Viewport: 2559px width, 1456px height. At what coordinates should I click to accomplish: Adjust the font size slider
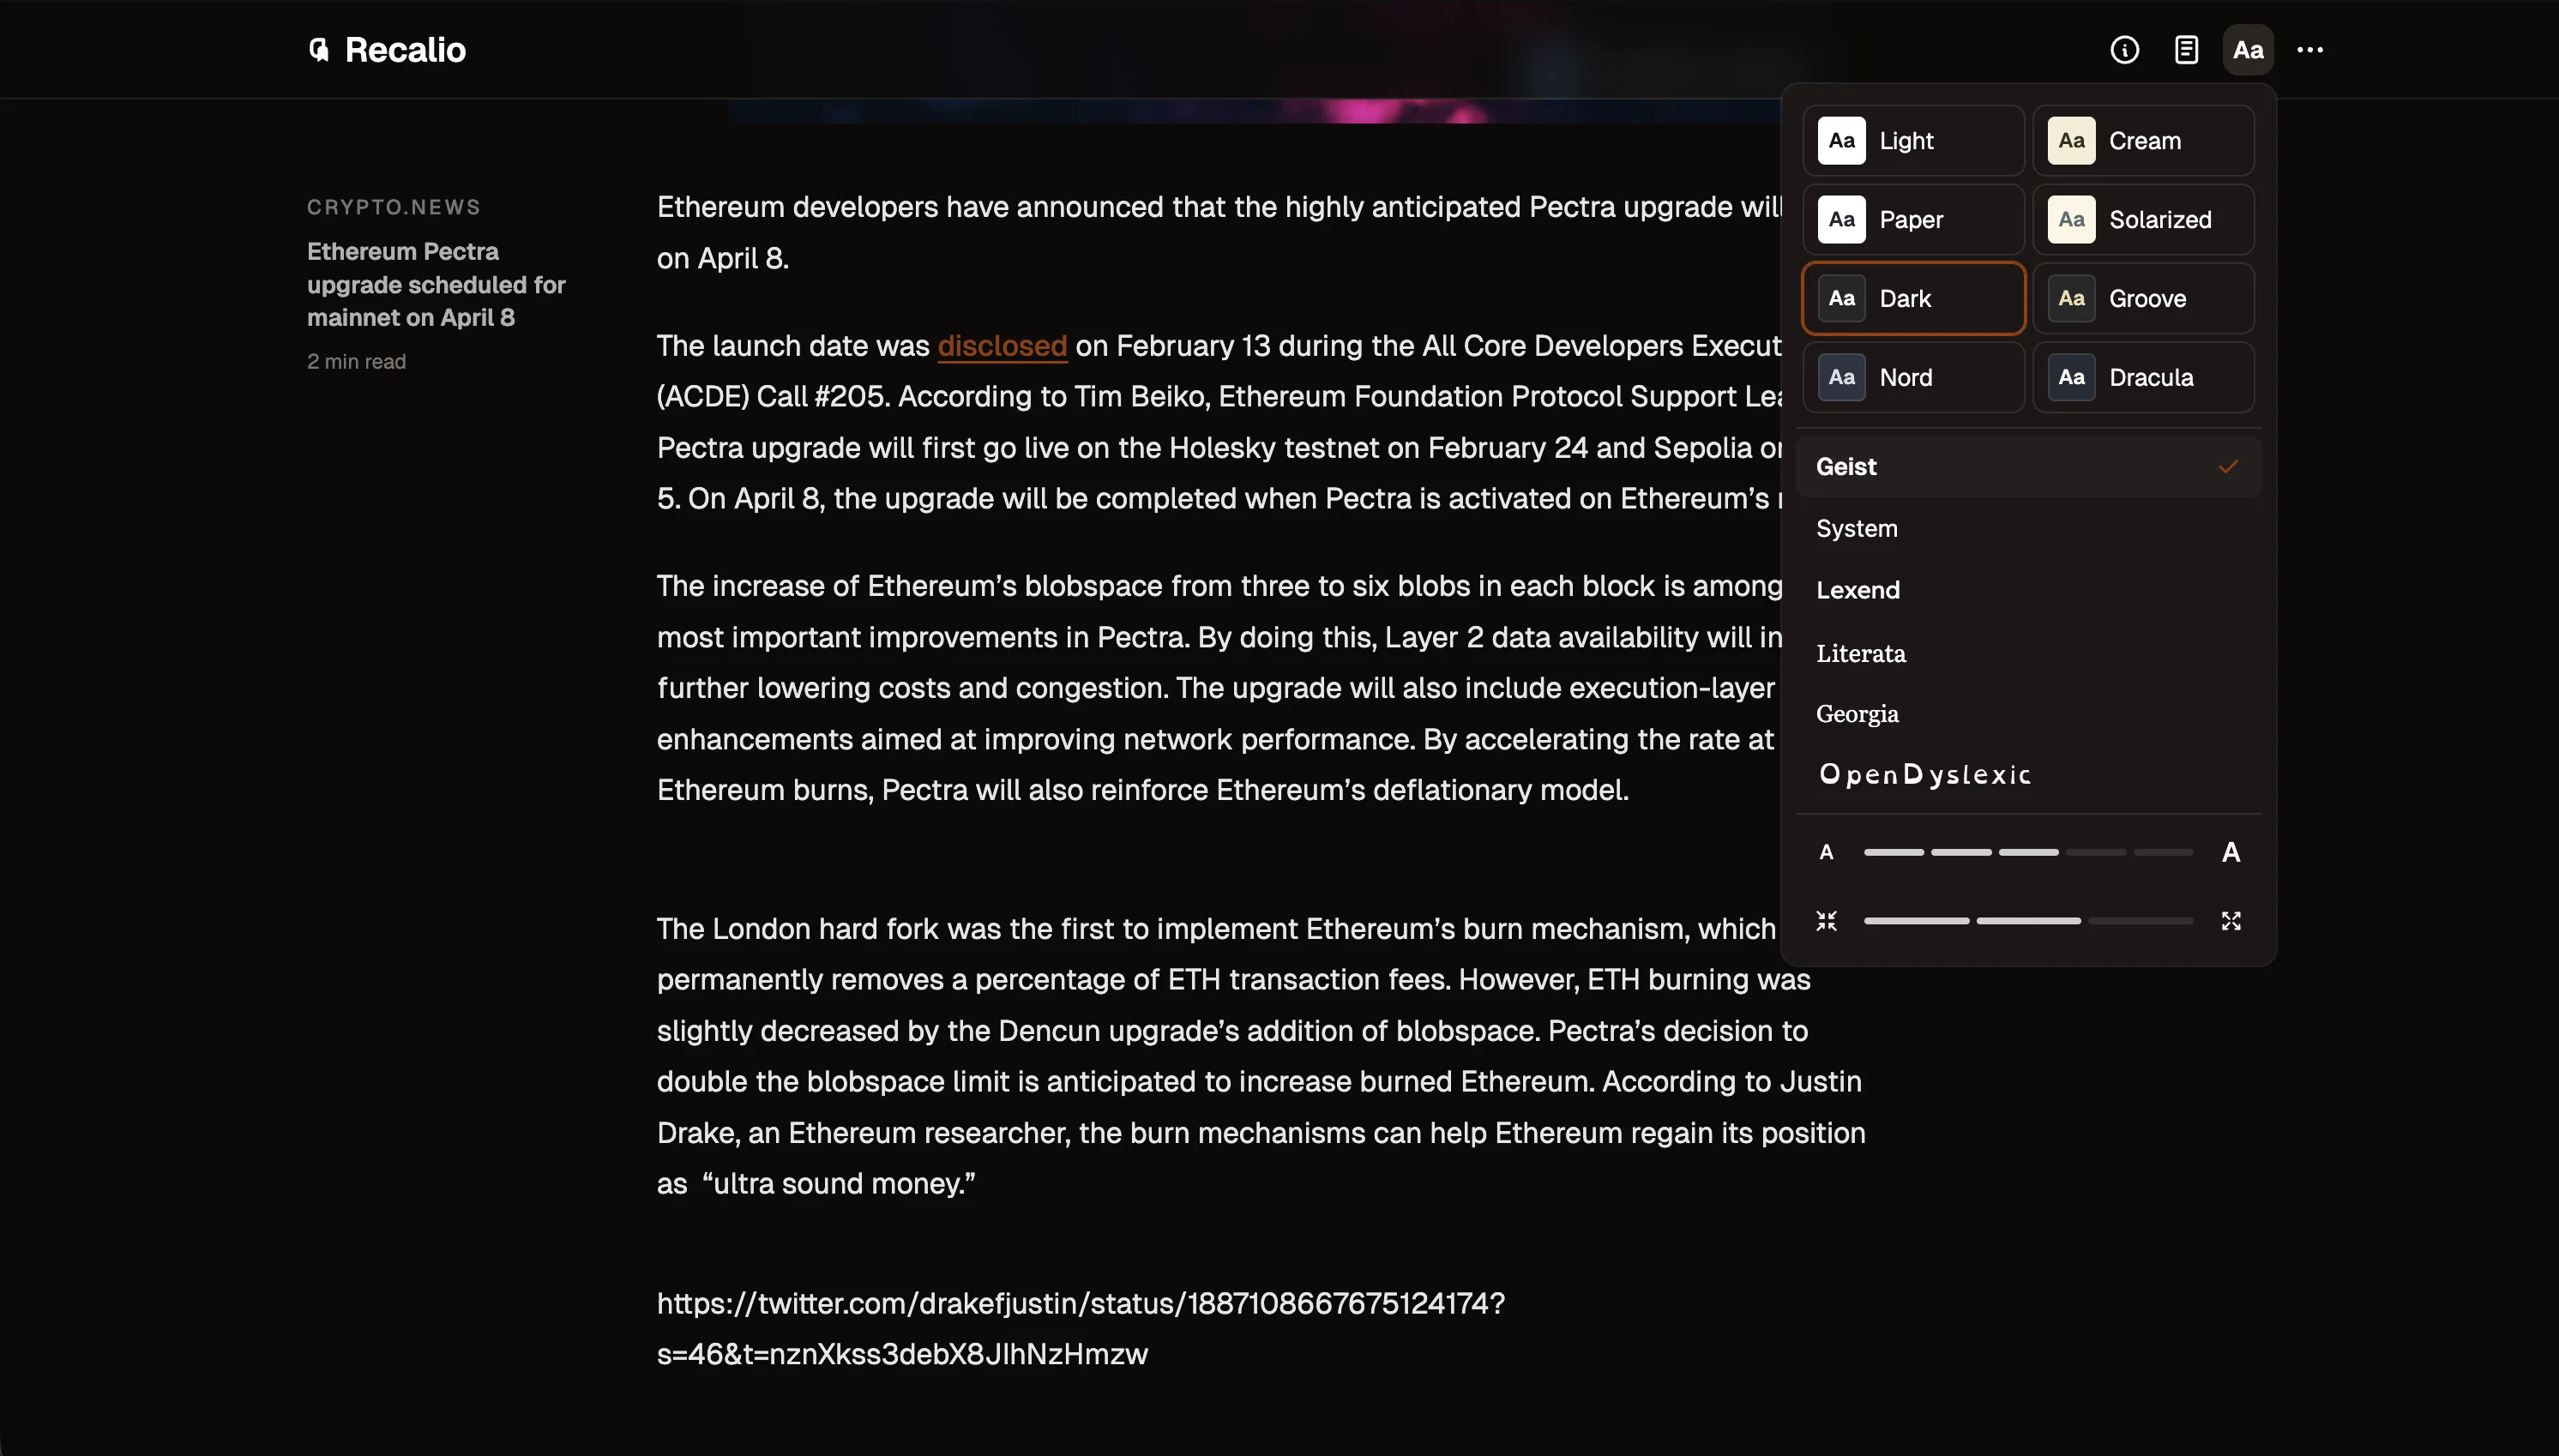tap(2028, 852)
